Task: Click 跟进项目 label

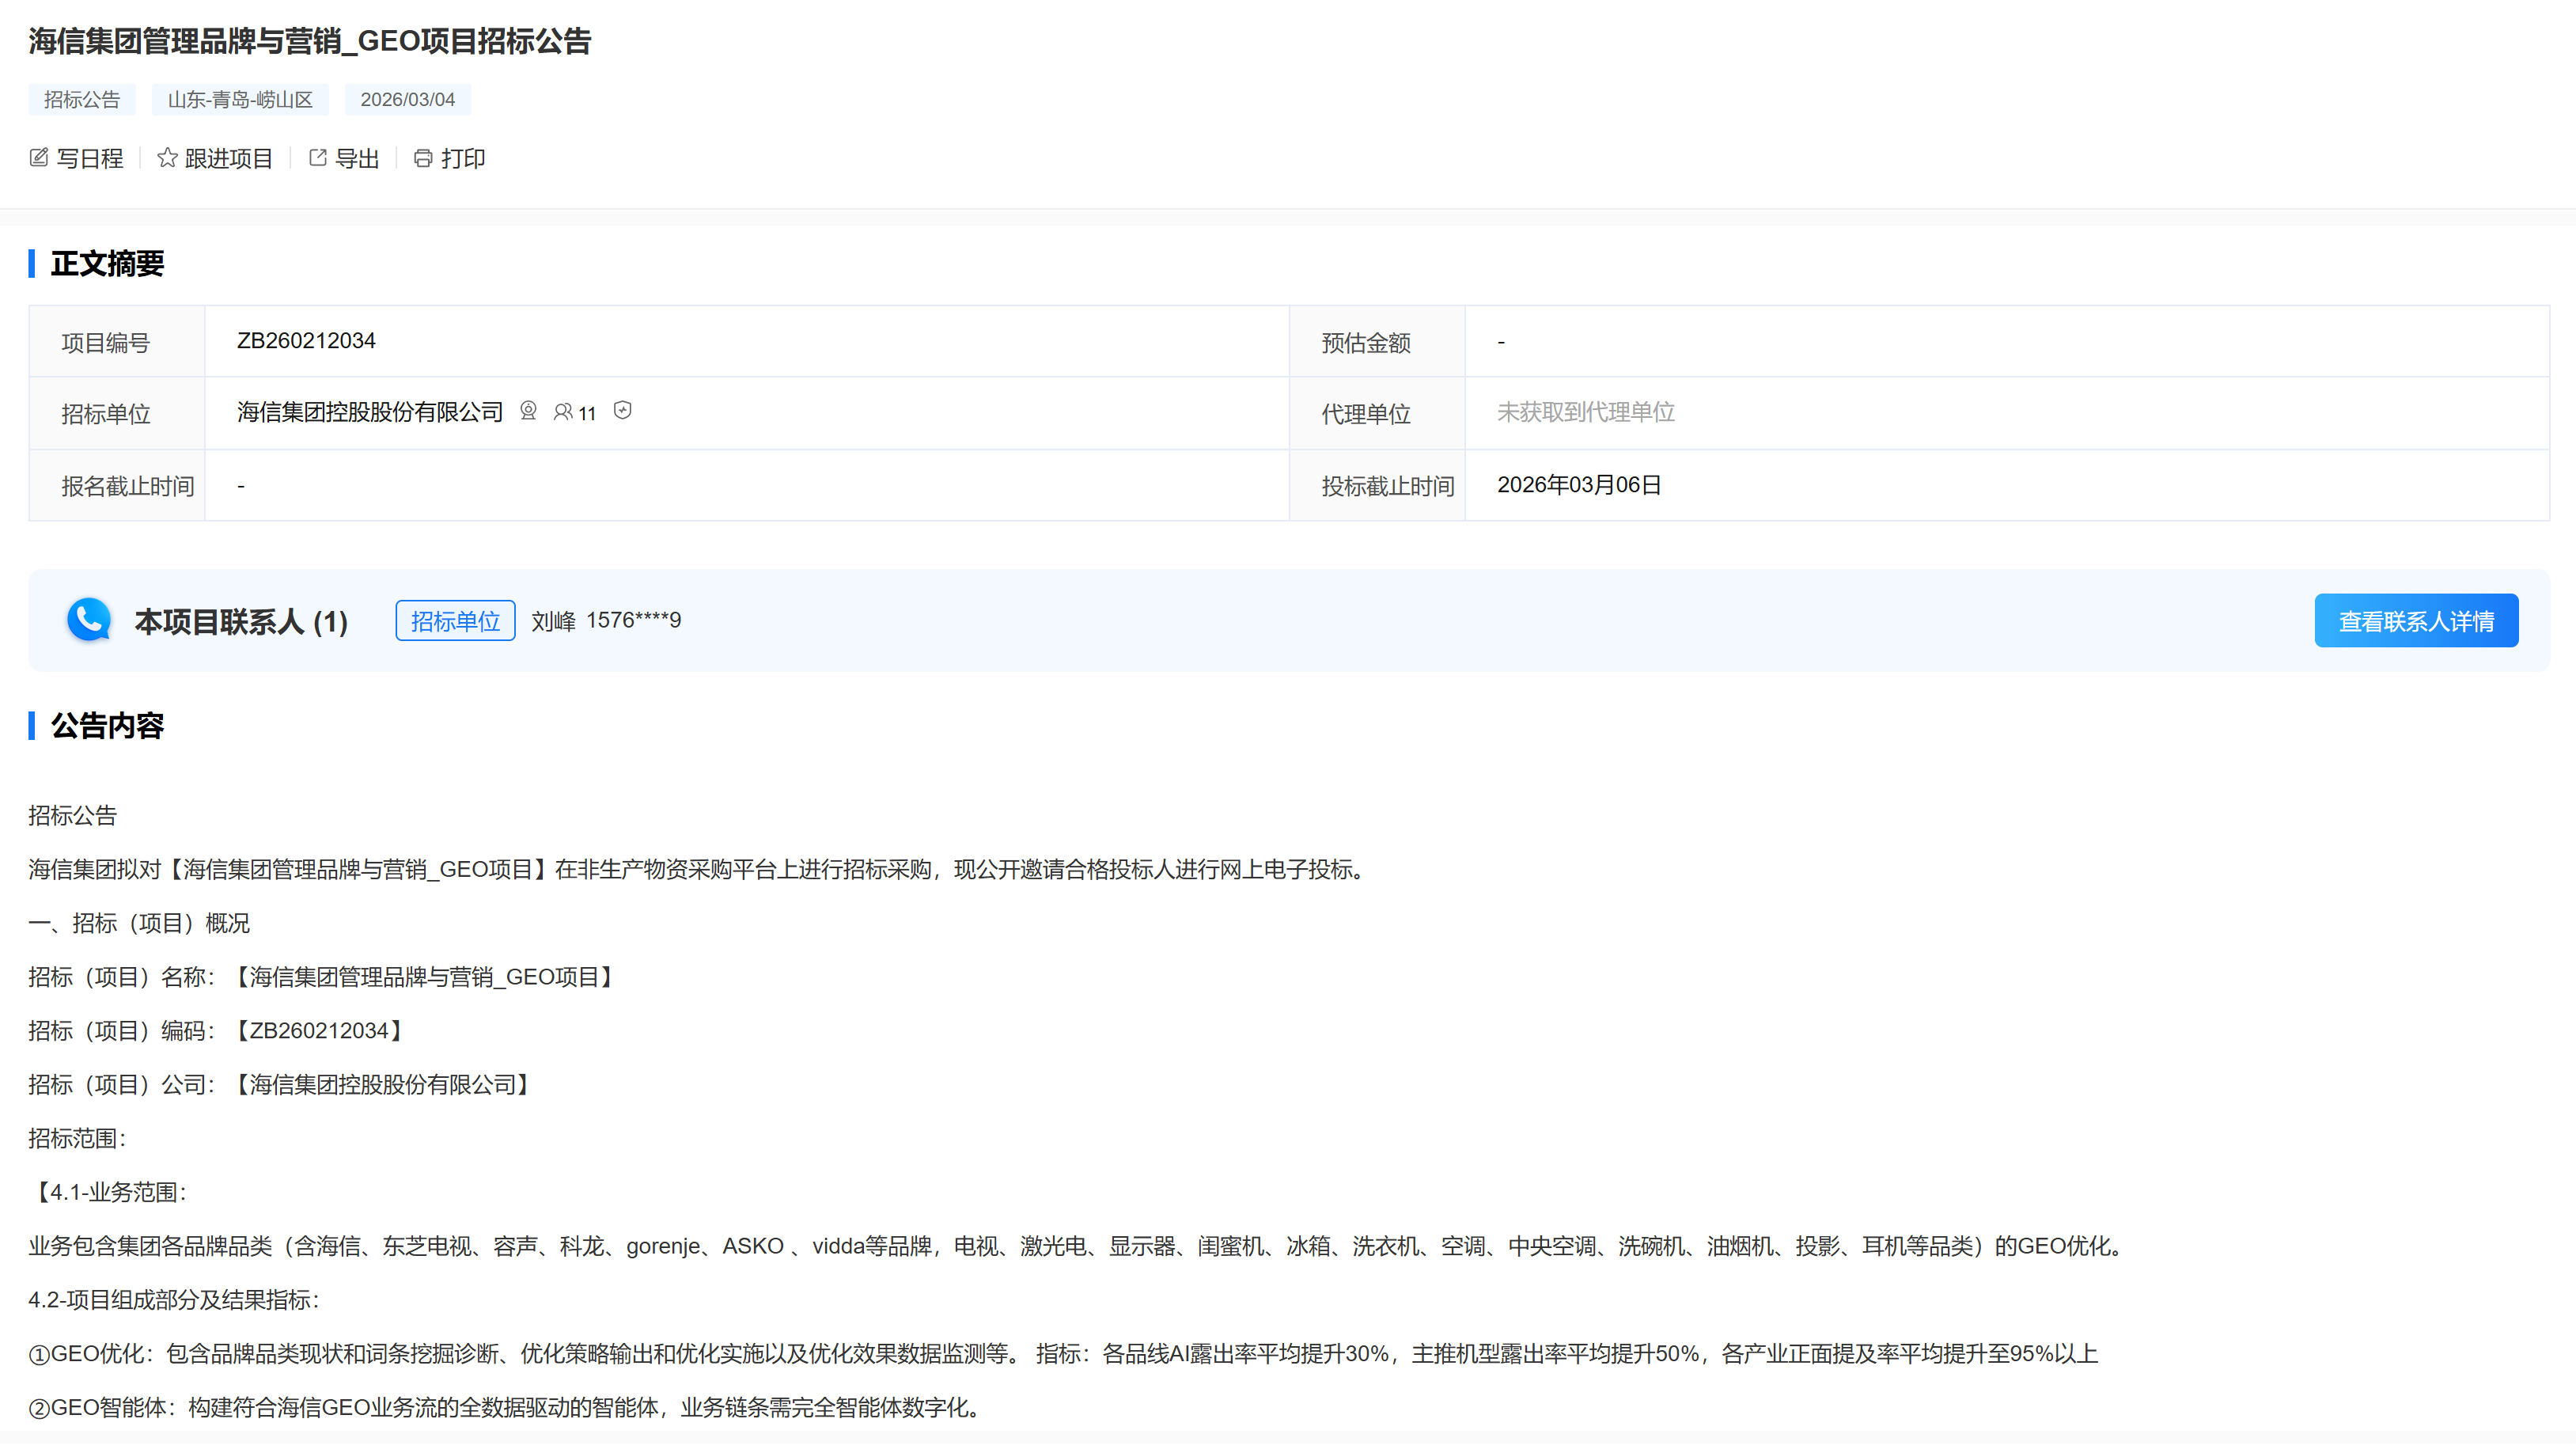Action: click(229, 158)
